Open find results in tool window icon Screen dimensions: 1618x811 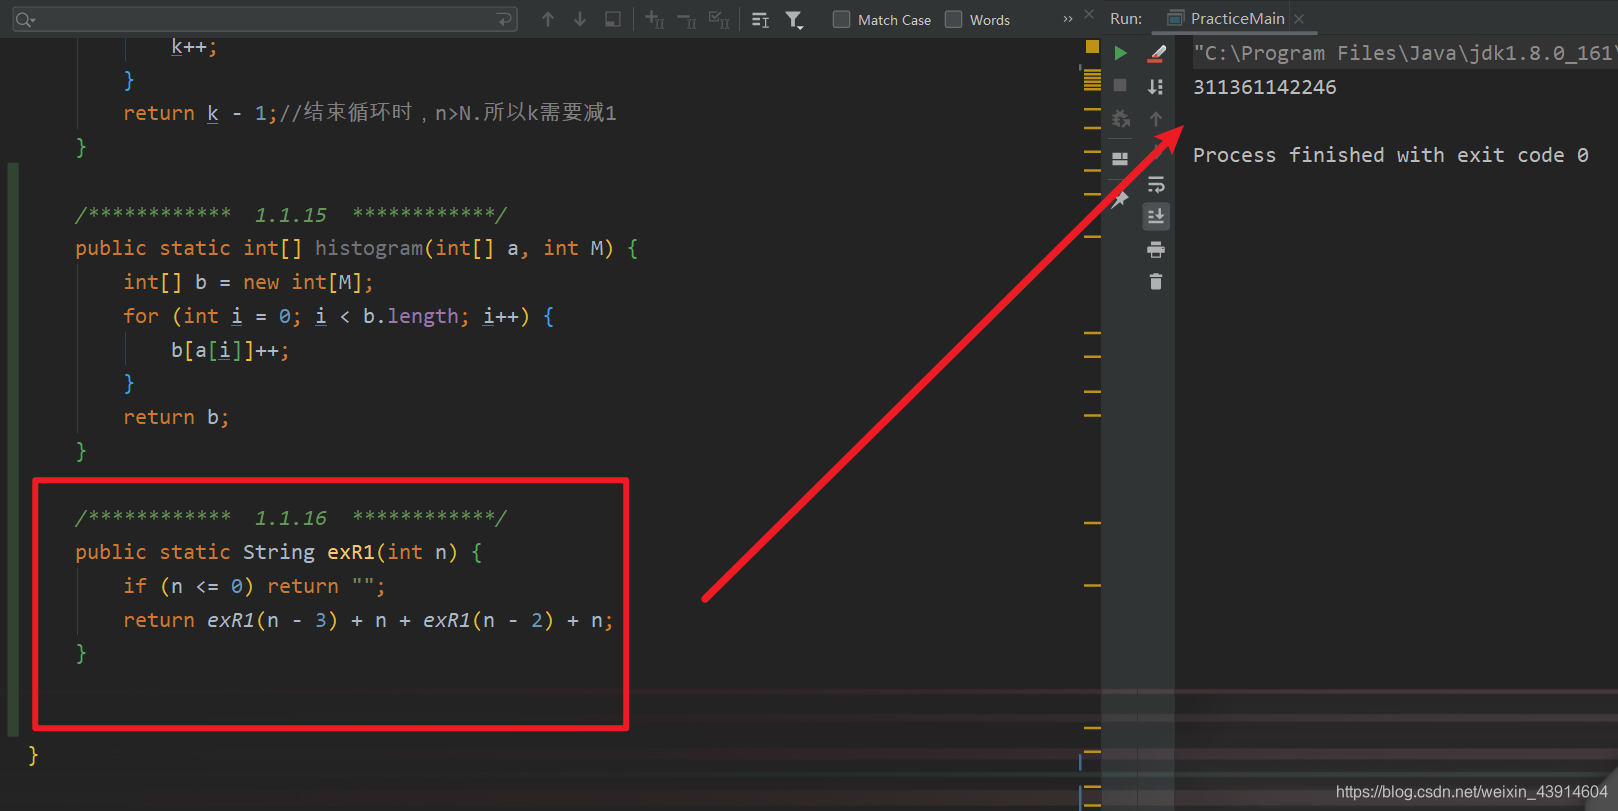760,19
